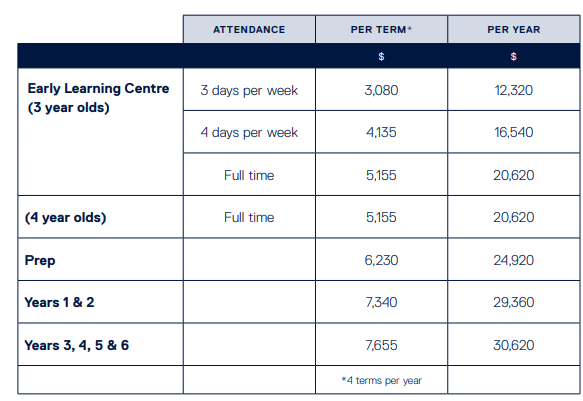Click the 3 days per week cell
Viewport: 583px width, 401px height.
click(249, 90)
